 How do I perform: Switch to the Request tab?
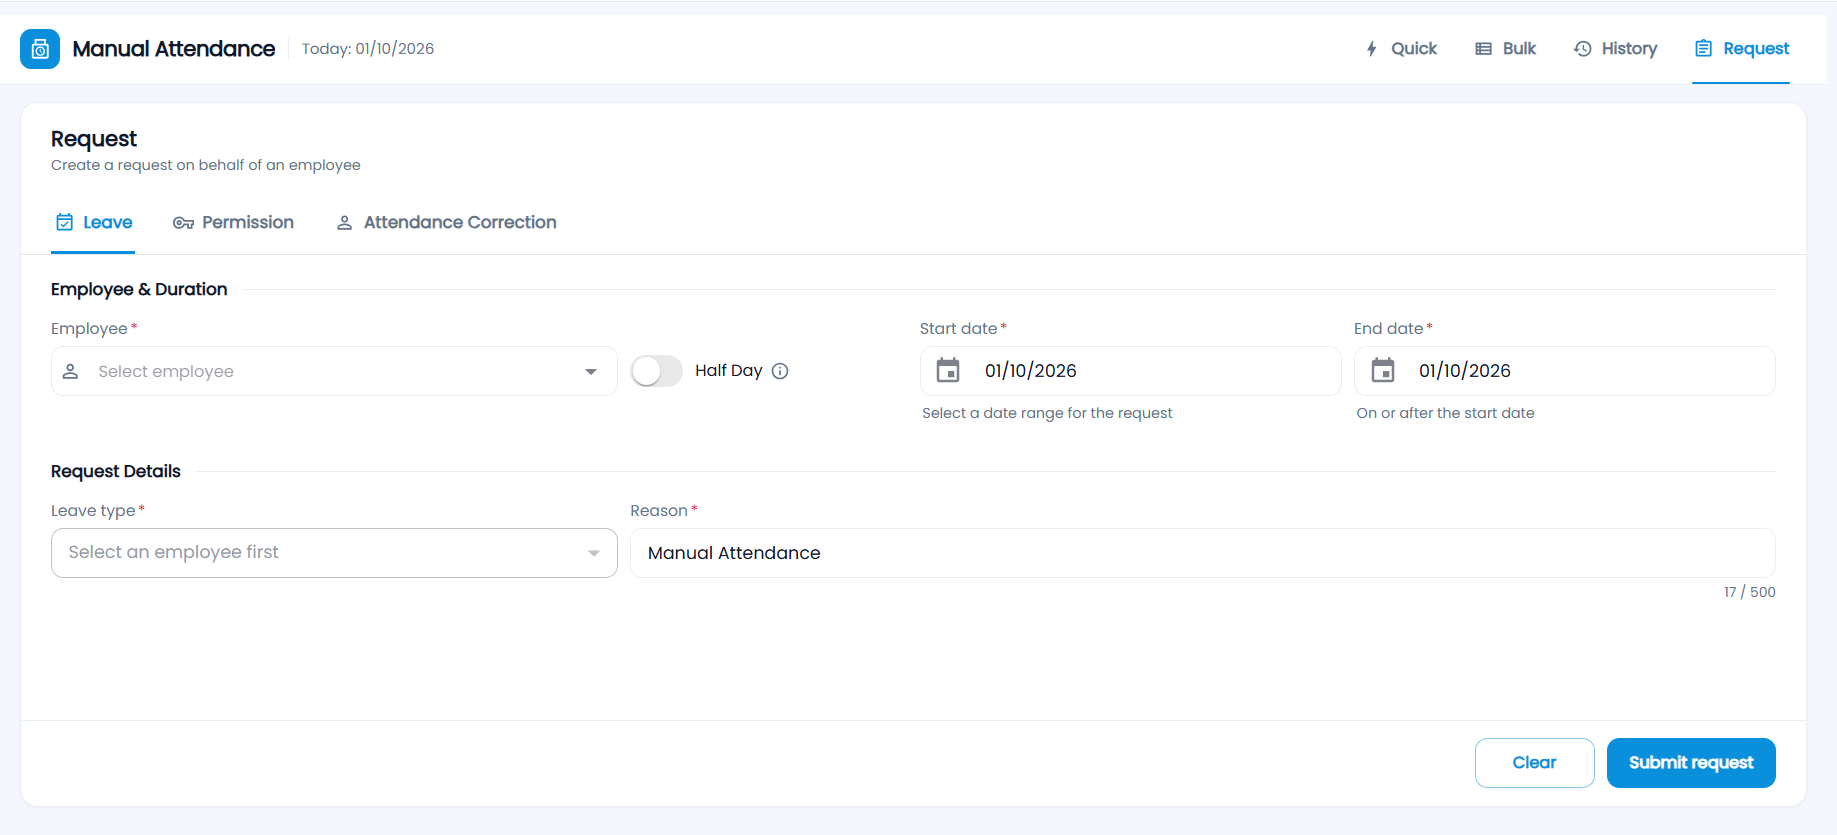point(1741,49)
